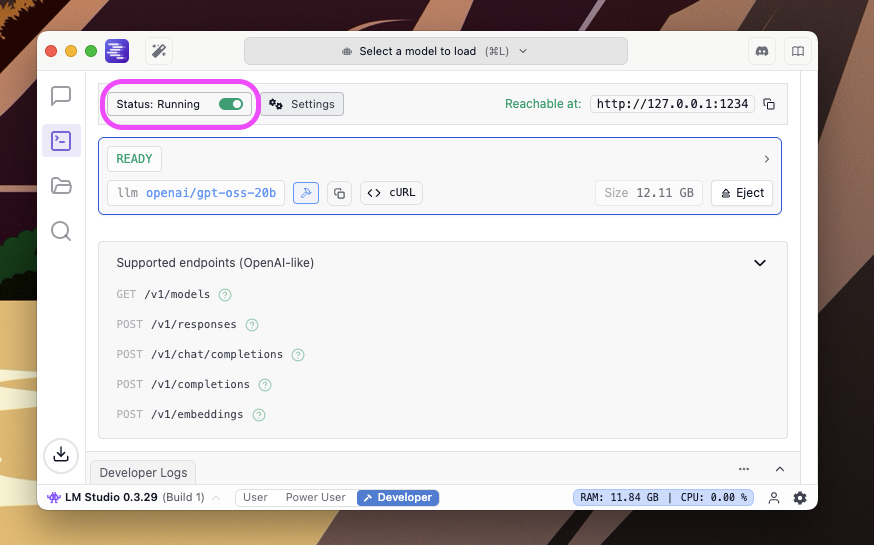Copy the model identifier

pos(339,193)
